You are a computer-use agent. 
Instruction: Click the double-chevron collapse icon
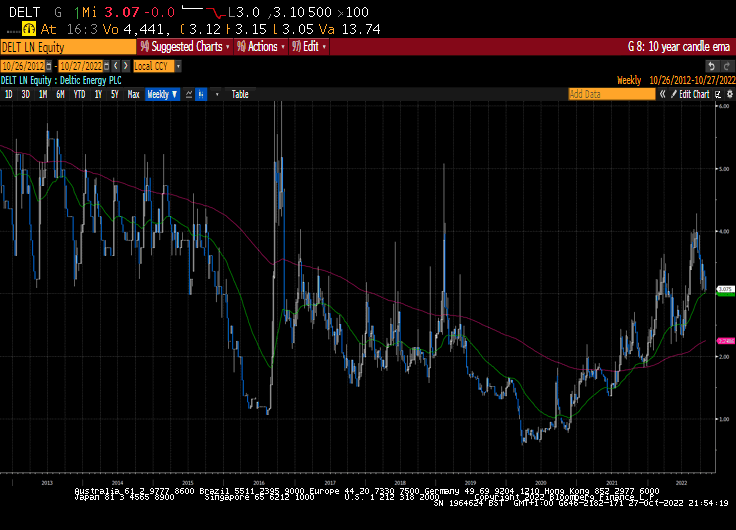662,94
